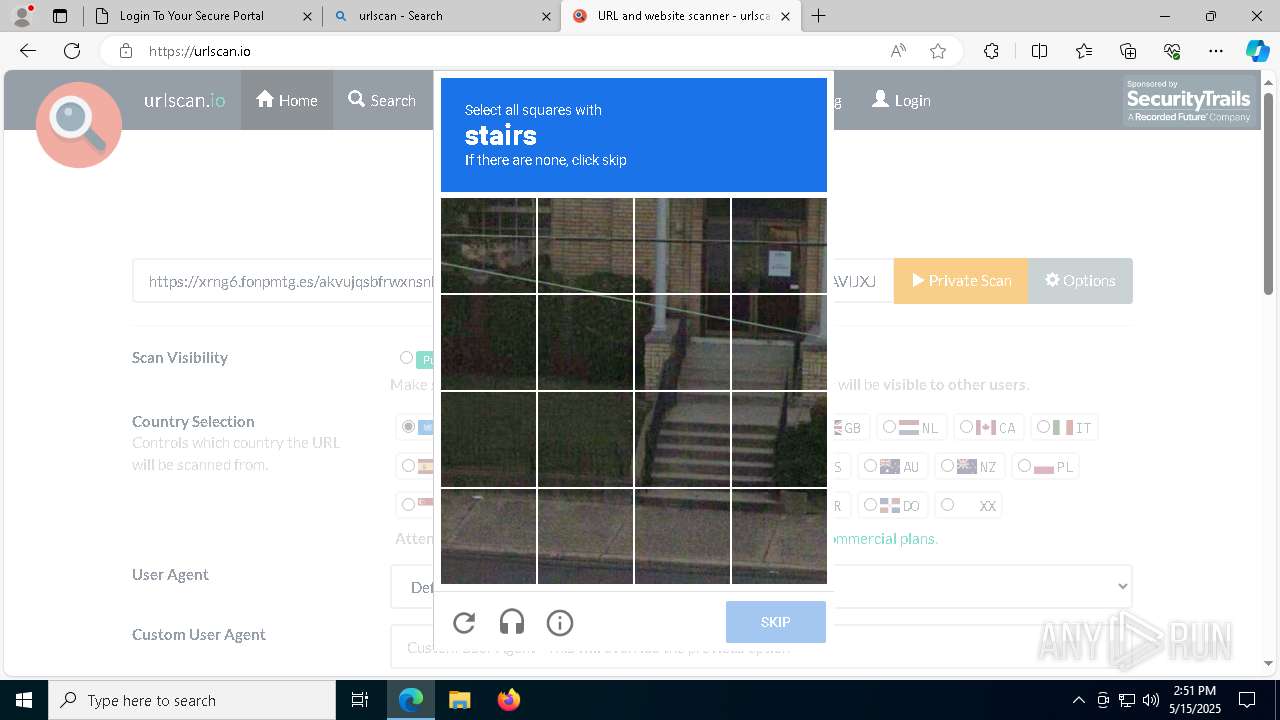Open Windows Start menu
The width and height of the screenshot is (1280, 720).
point(24,700)
